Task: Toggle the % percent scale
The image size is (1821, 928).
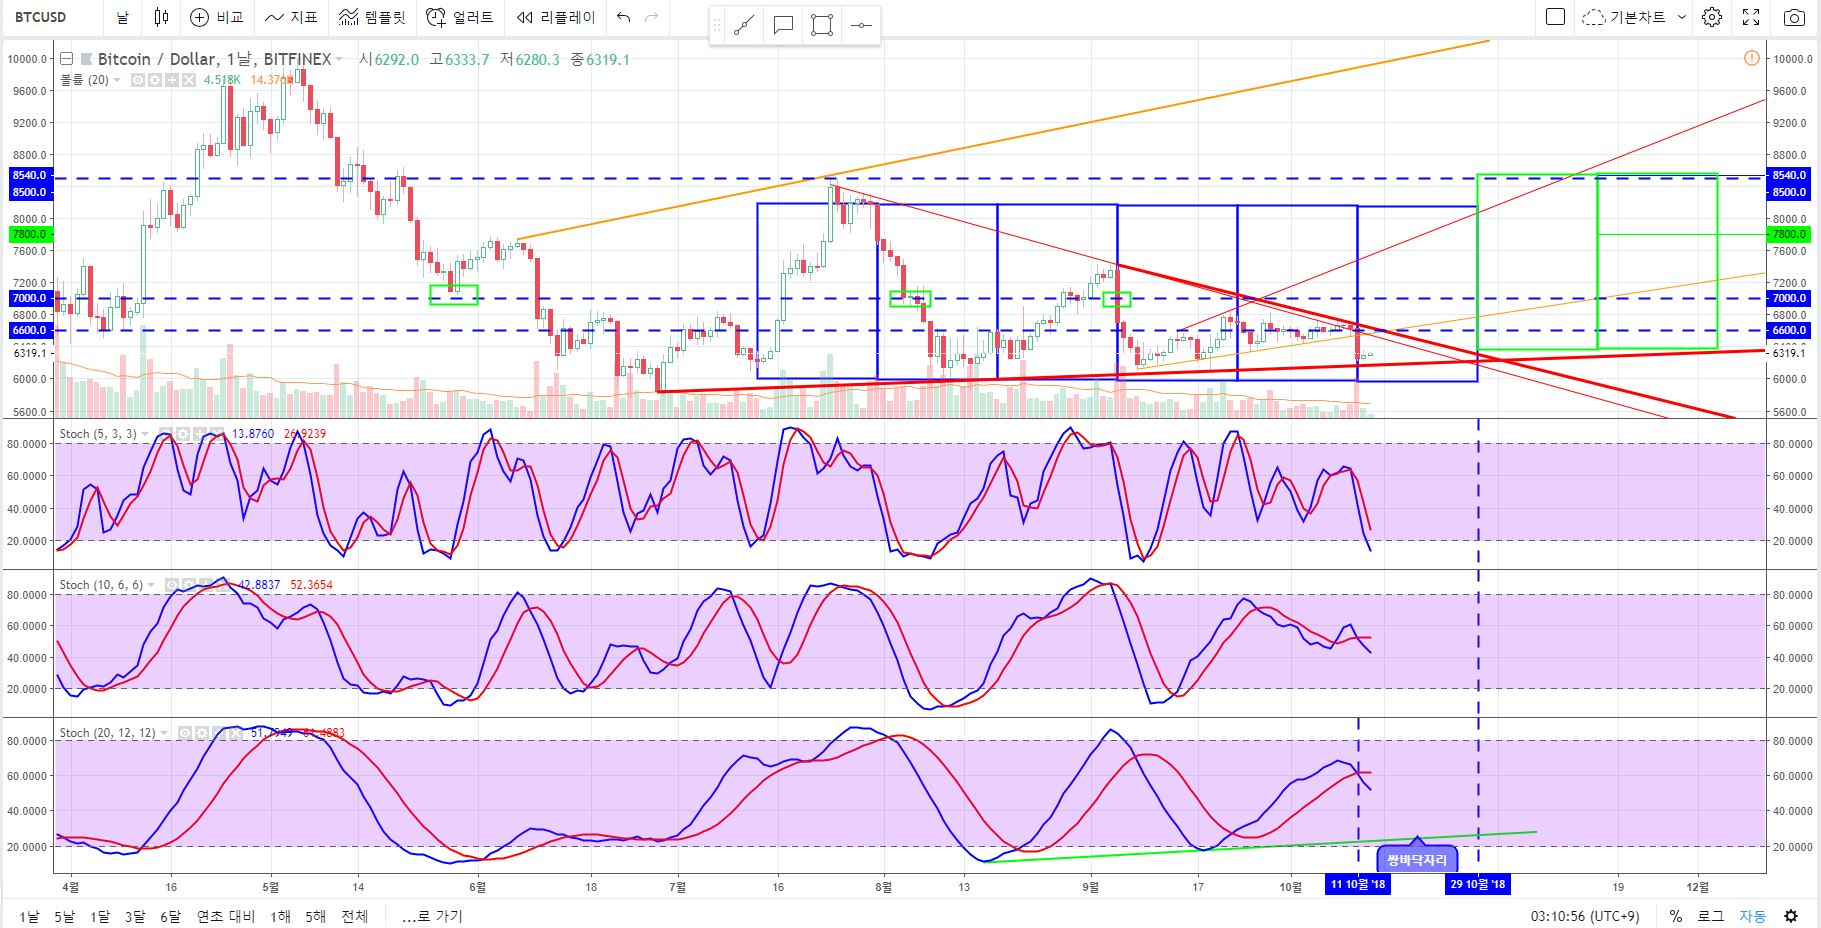Action: 1676,916
